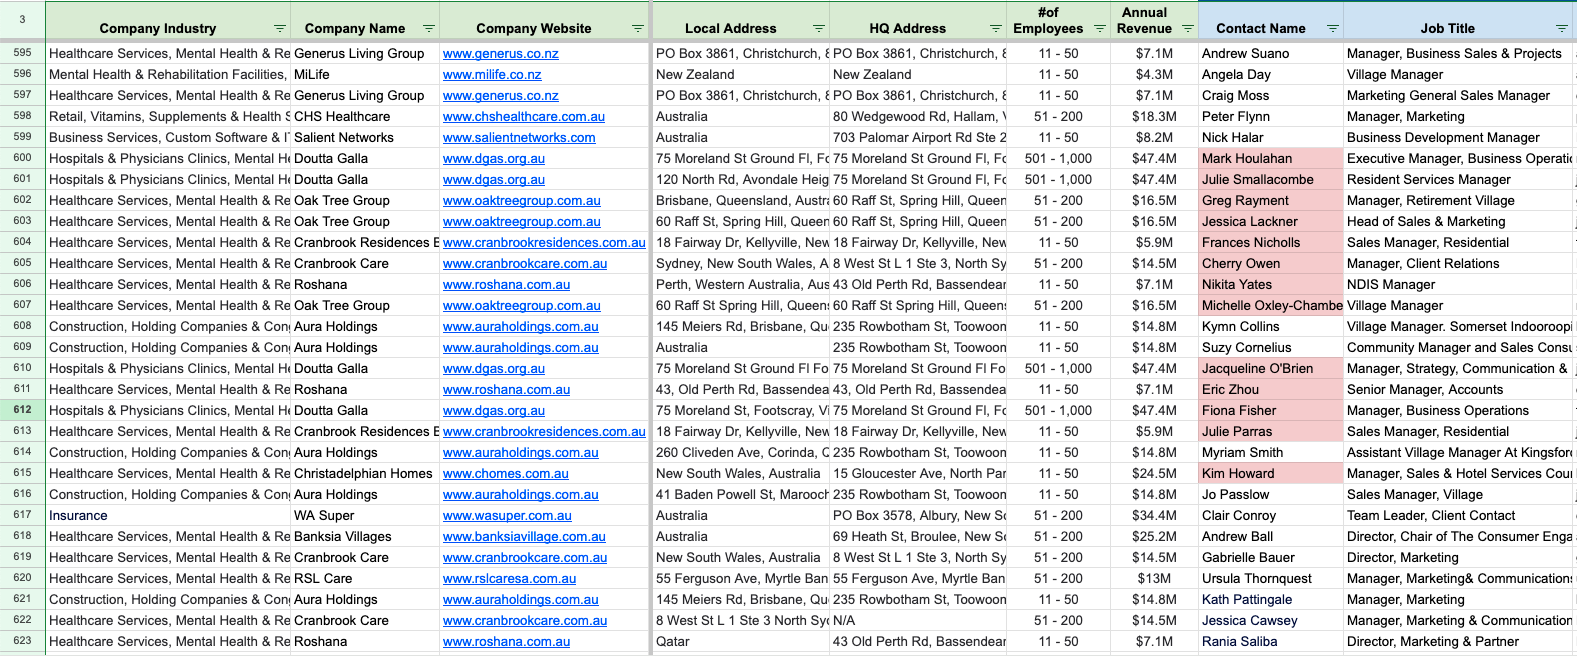This screenshot has height=656, width=1577.
Task: Open www.salientnetworks.com link
Action: 519,138
